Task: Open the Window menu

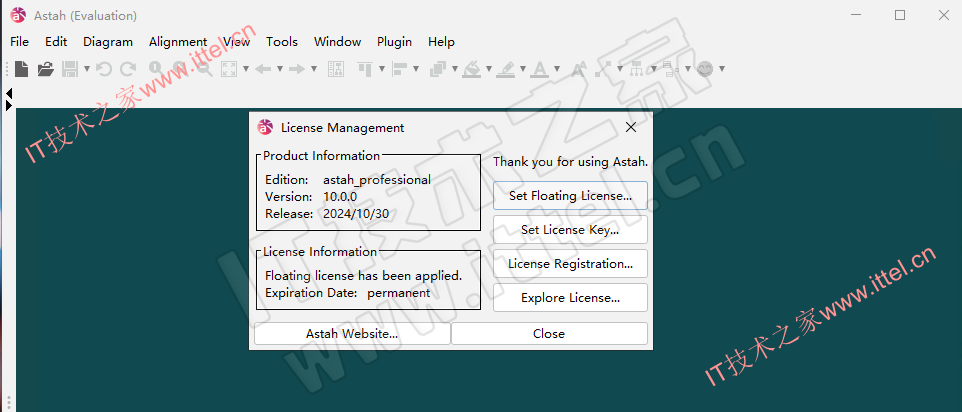Action: point(337,42)
